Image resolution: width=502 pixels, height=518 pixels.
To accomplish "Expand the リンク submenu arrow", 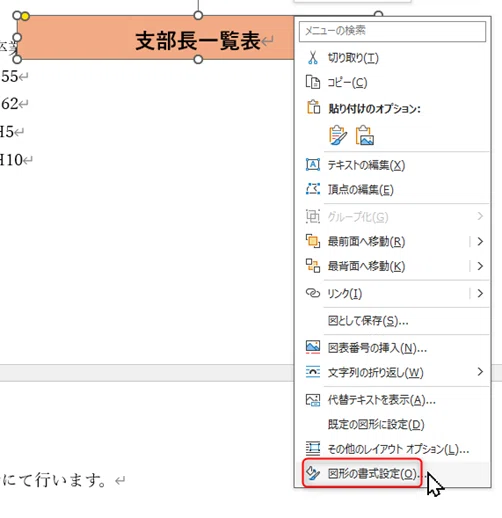I will (x=480, y=293).
